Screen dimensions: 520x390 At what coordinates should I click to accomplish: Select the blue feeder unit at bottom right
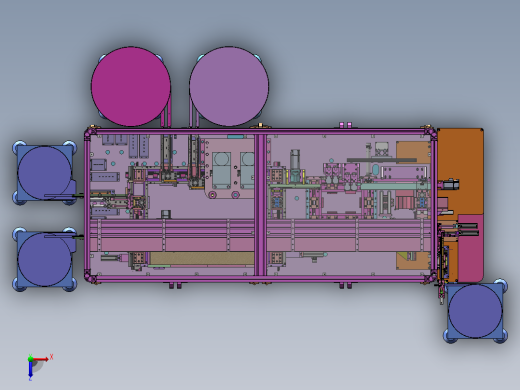tap(475, 311)
